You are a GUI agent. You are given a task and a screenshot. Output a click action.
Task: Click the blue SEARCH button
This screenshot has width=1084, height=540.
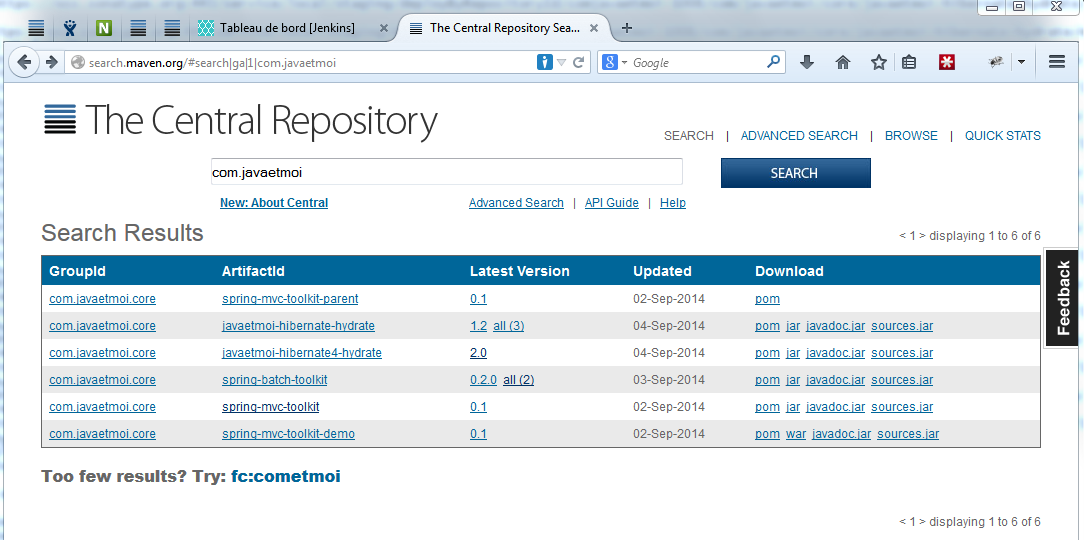796,173
